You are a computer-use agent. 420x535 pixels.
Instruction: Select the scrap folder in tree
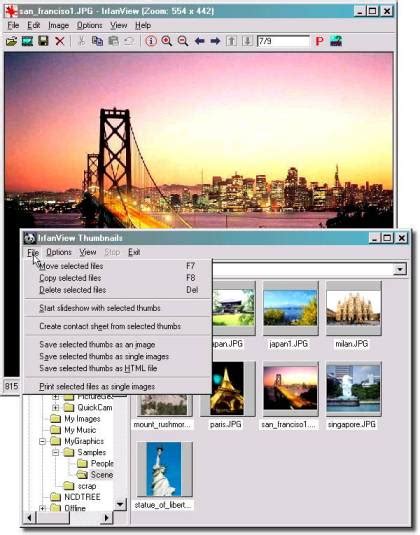pyautogui.click(x=87, y=486)
